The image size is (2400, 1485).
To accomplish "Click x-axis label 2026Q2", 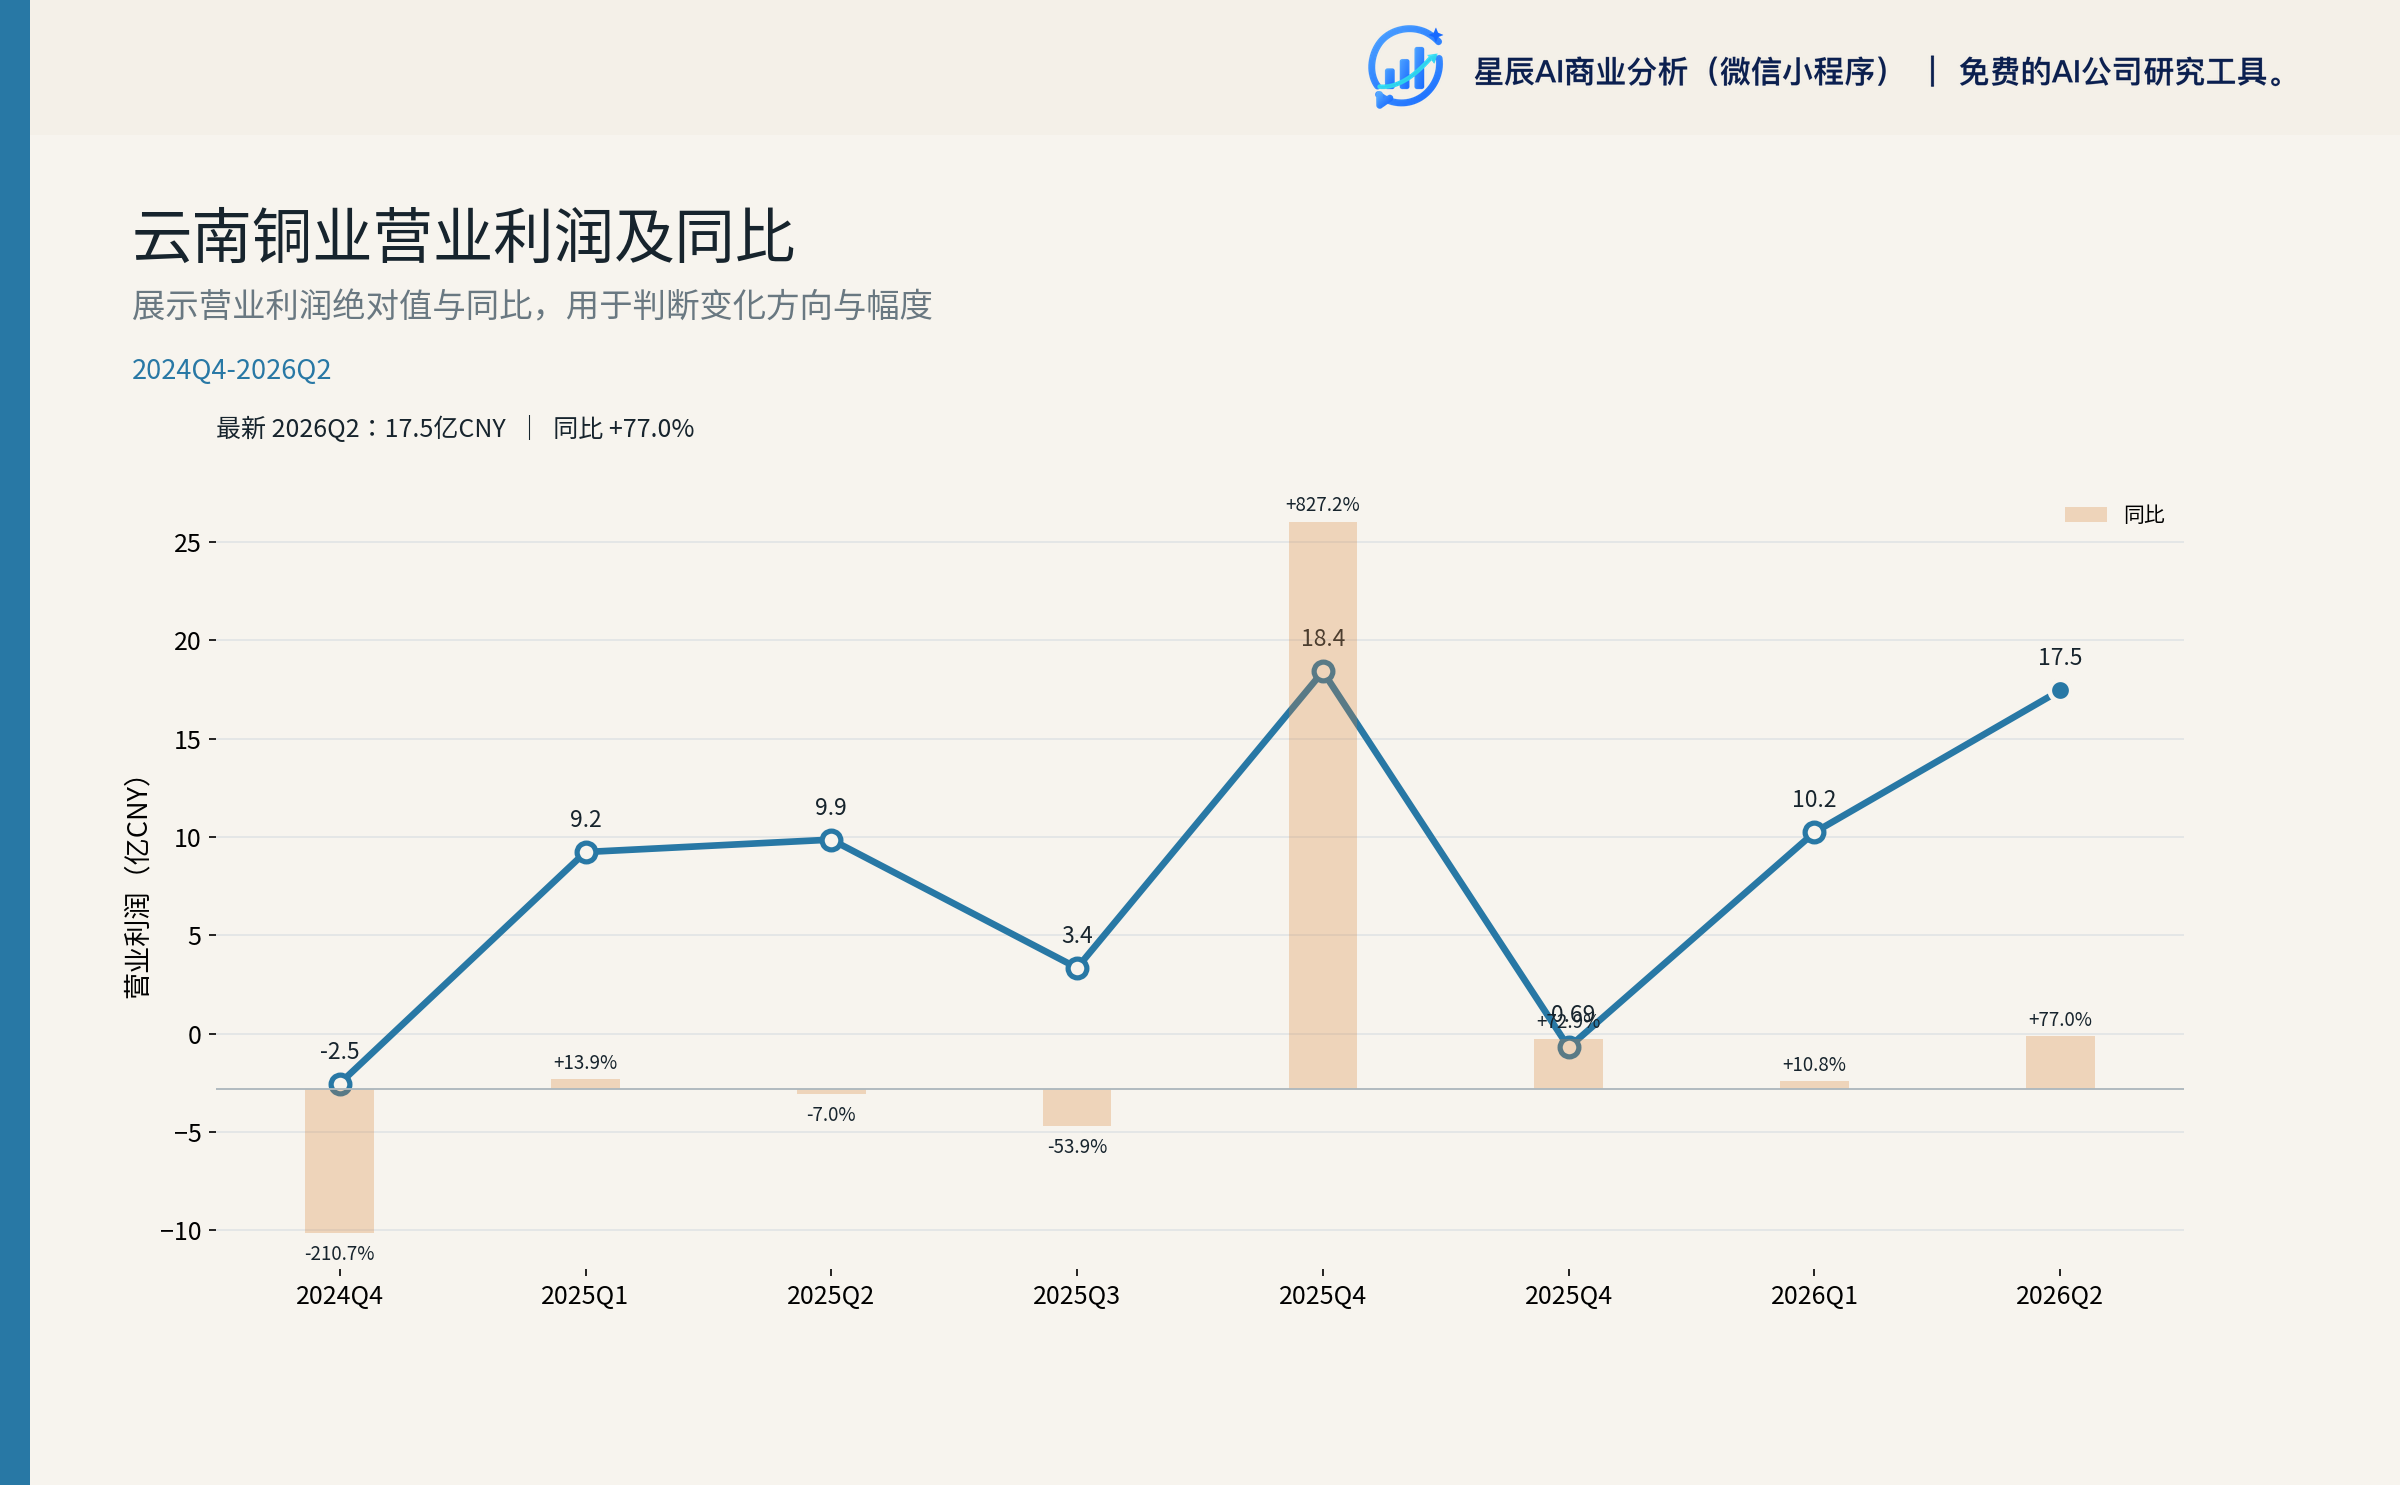I will 2060,1296.
